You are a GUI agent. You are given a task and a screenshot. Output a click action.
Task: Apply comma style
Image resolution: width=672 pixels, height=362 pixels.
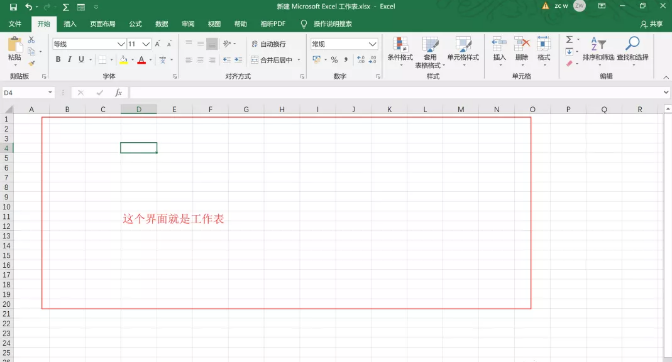tap(346, 60)
